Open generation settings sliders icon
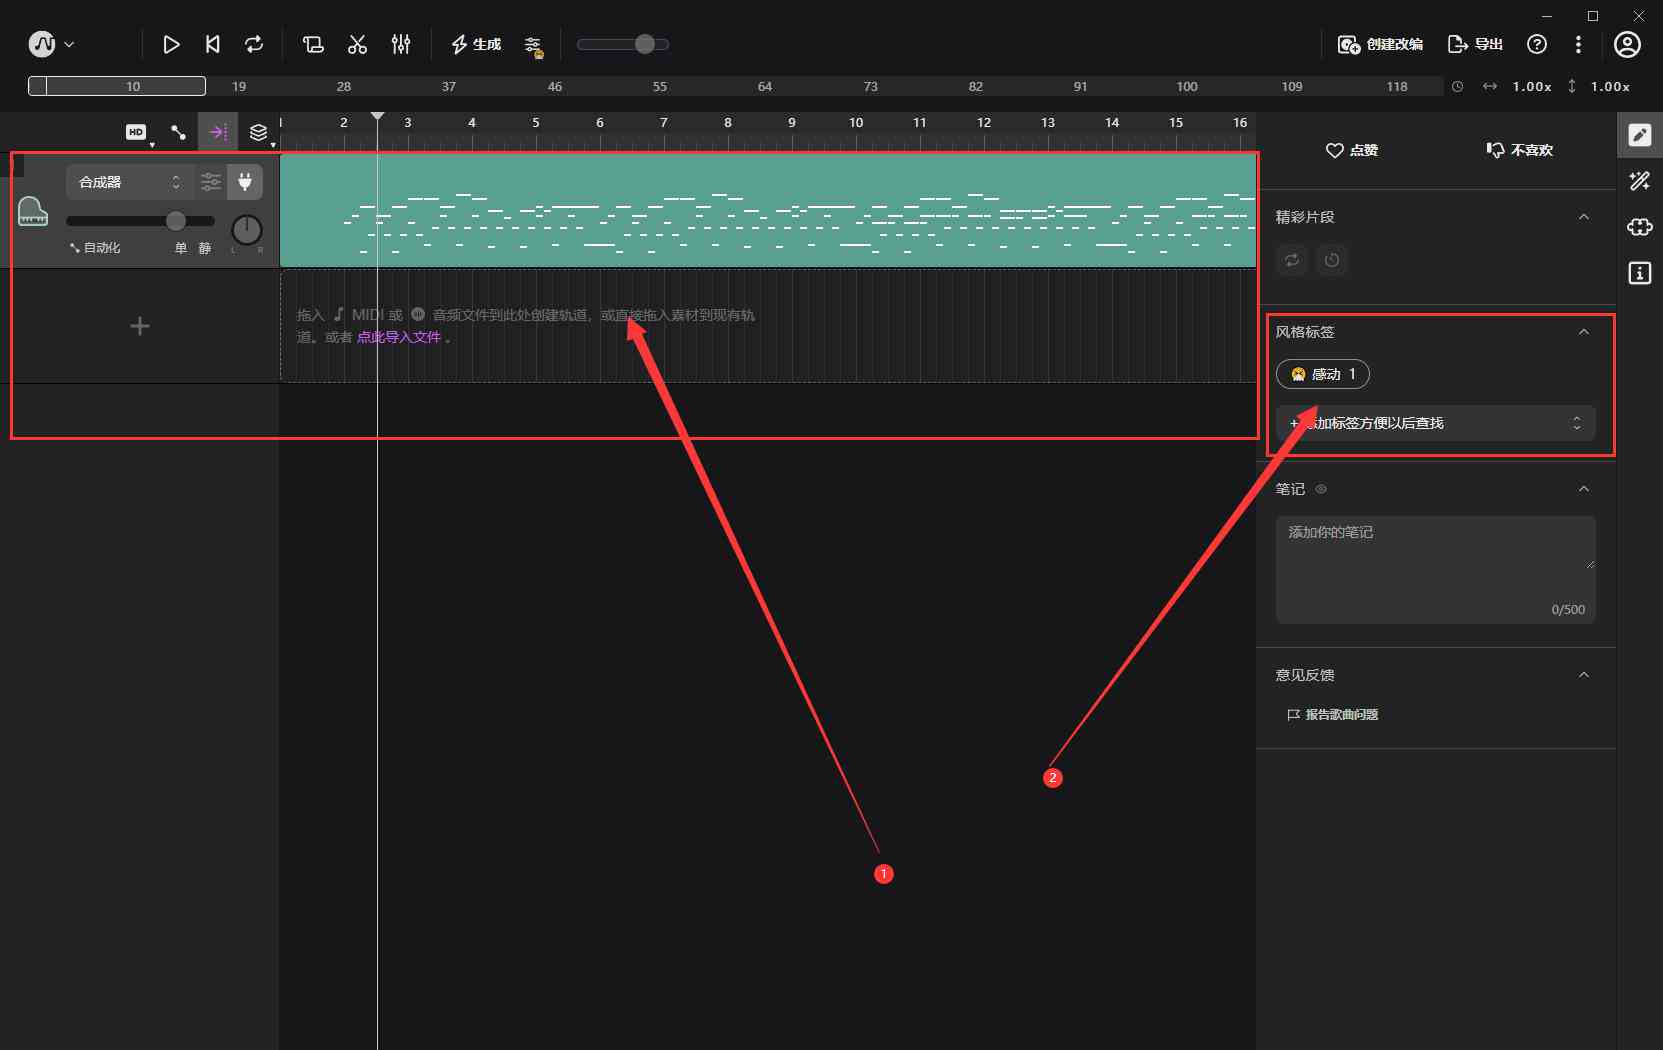1663x1050 pixels. tap(533, 46)
